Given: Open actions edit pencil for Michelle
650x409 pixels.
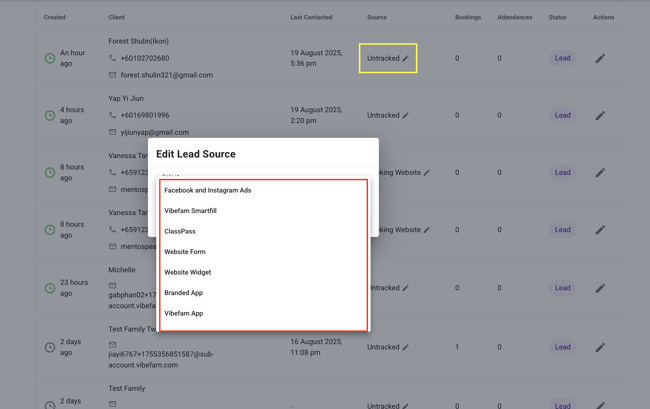Looking at the screenshot, I should point(600,288).
